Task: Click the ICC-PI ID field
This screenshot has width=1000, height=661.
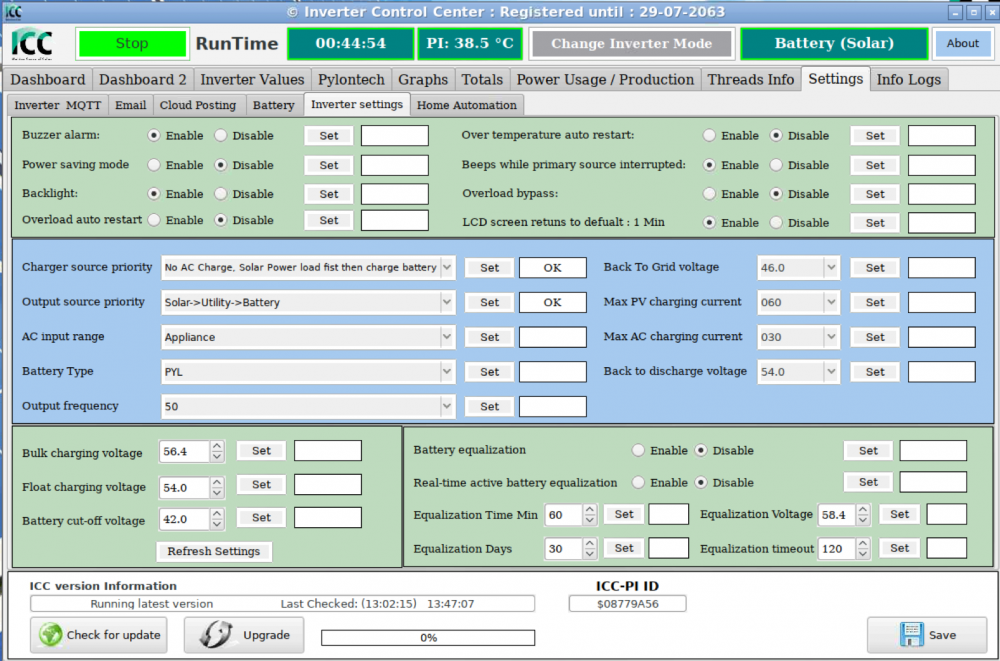Action: [x=628, y=604]
